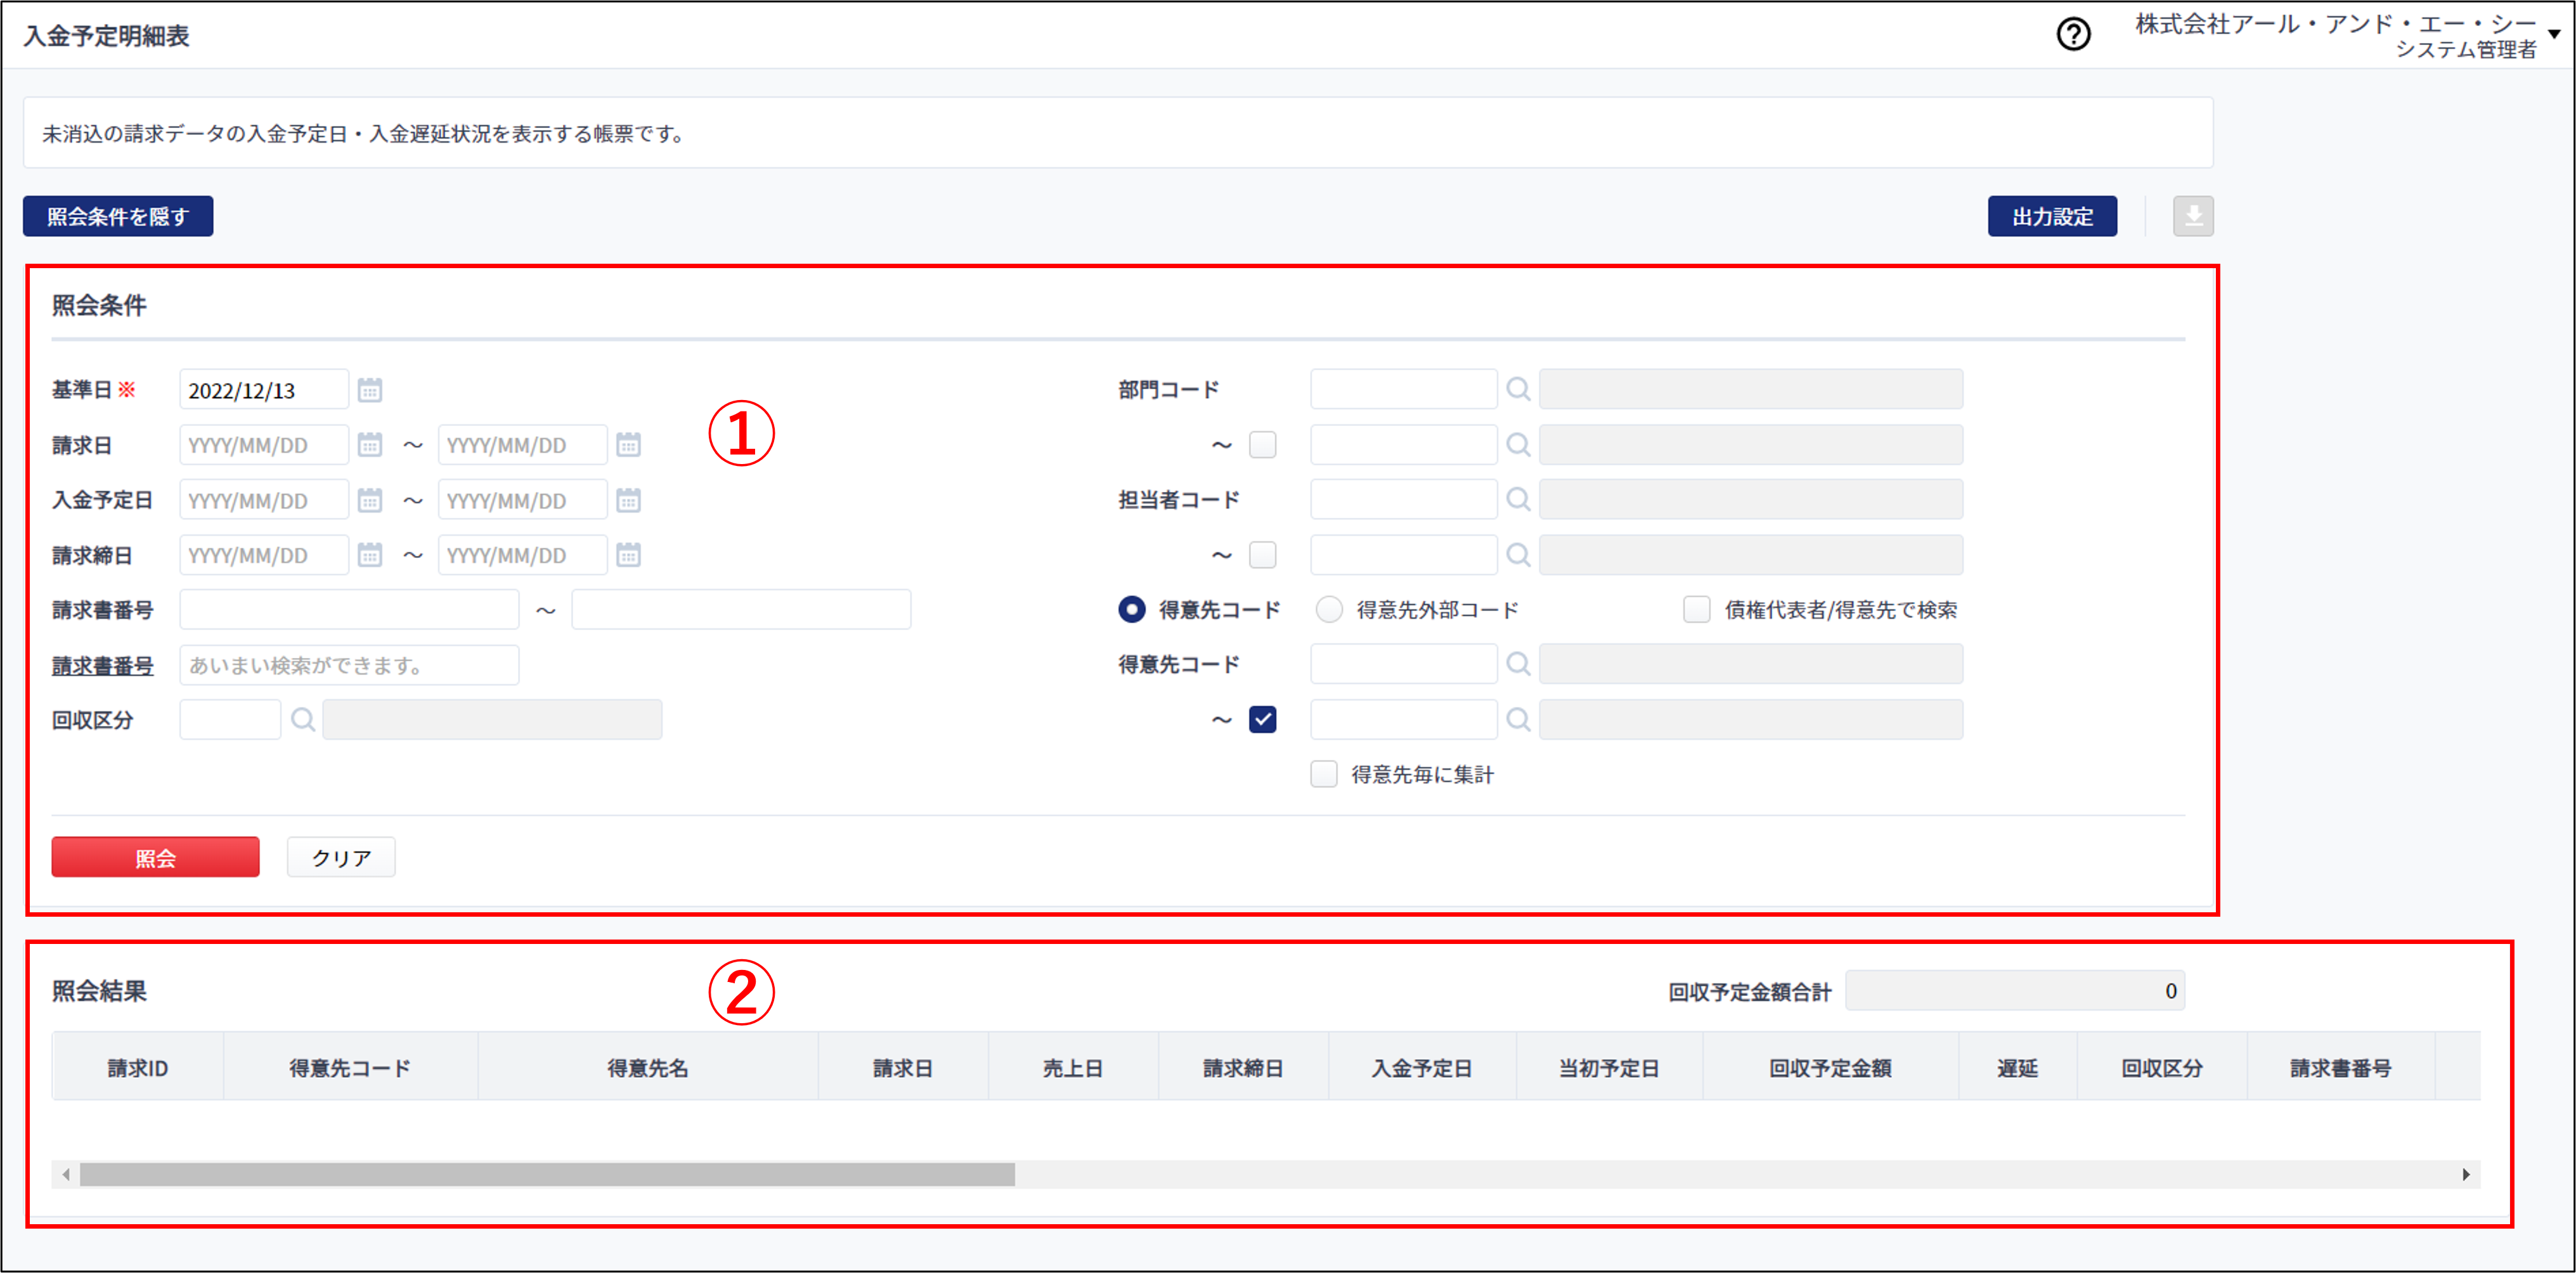Enable 債権代表者/得意先で検索 checkbox
Screen dimensions: 2576x1273
point(1697,609)
